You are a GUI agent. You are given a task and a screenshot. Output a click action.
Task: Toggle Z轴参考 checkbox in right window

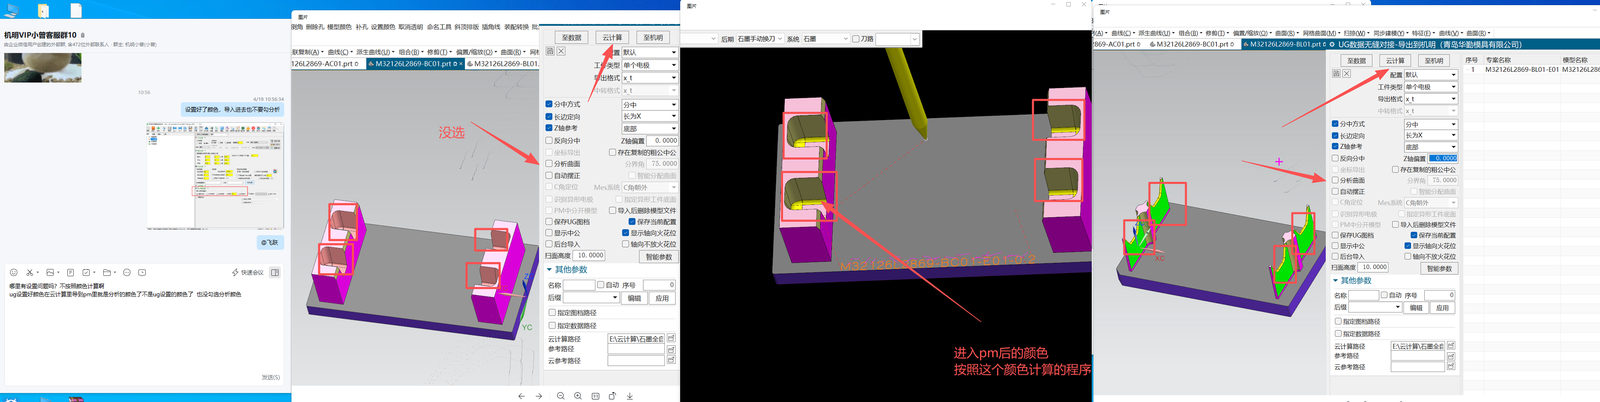point(1336,146)
